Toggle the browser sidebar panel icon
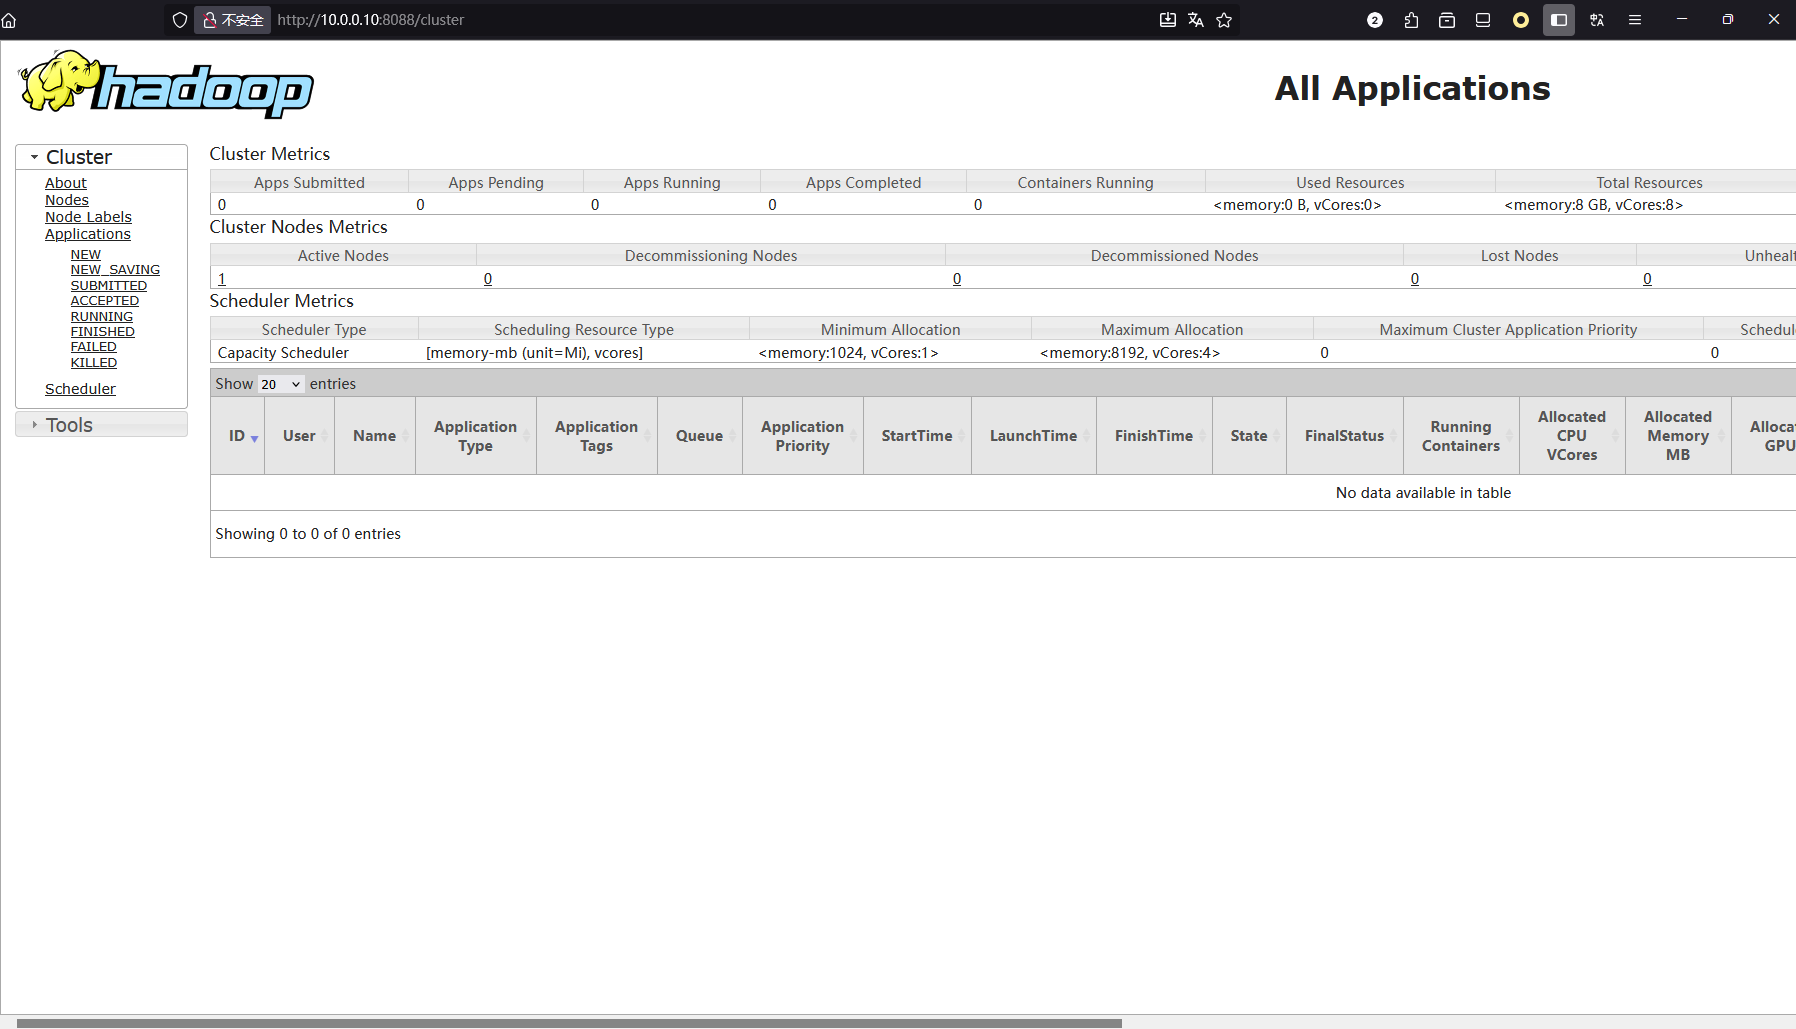 click(x=1557, y=19)
